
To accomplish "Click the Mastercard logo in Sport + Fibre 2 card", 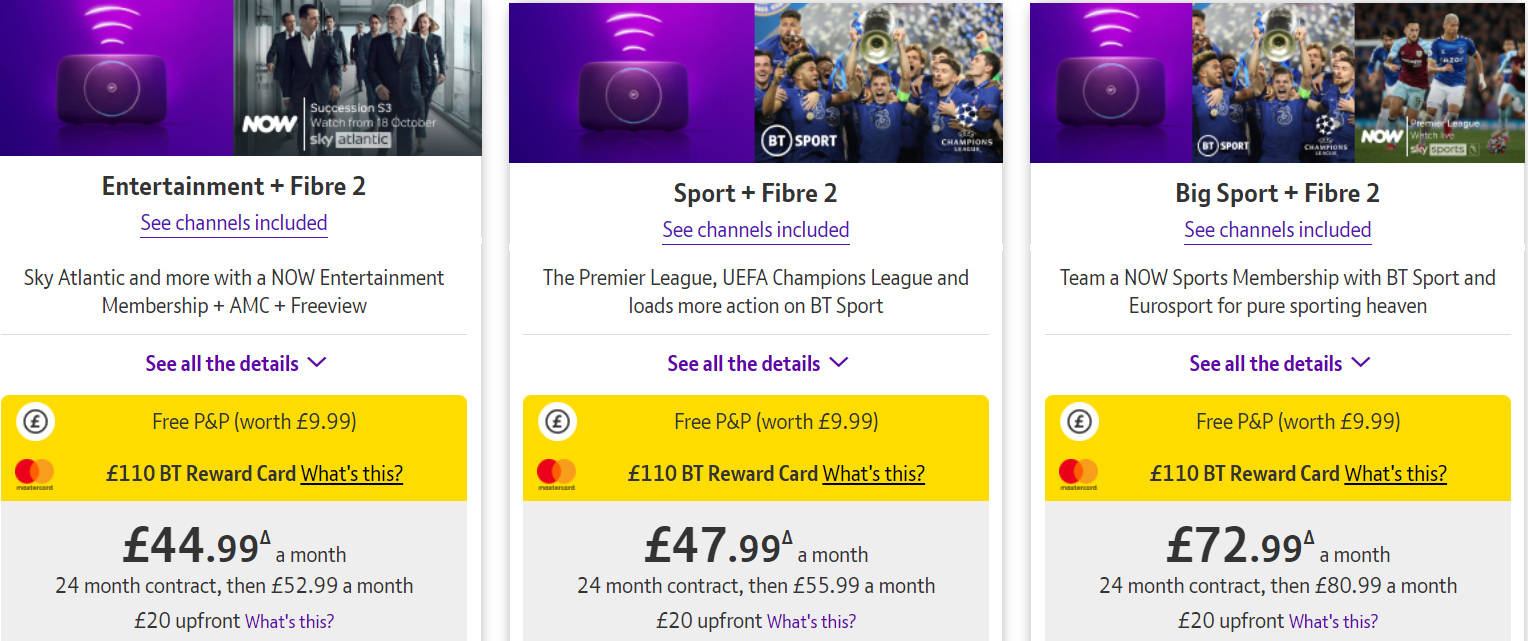I will (x=557, y=474).
